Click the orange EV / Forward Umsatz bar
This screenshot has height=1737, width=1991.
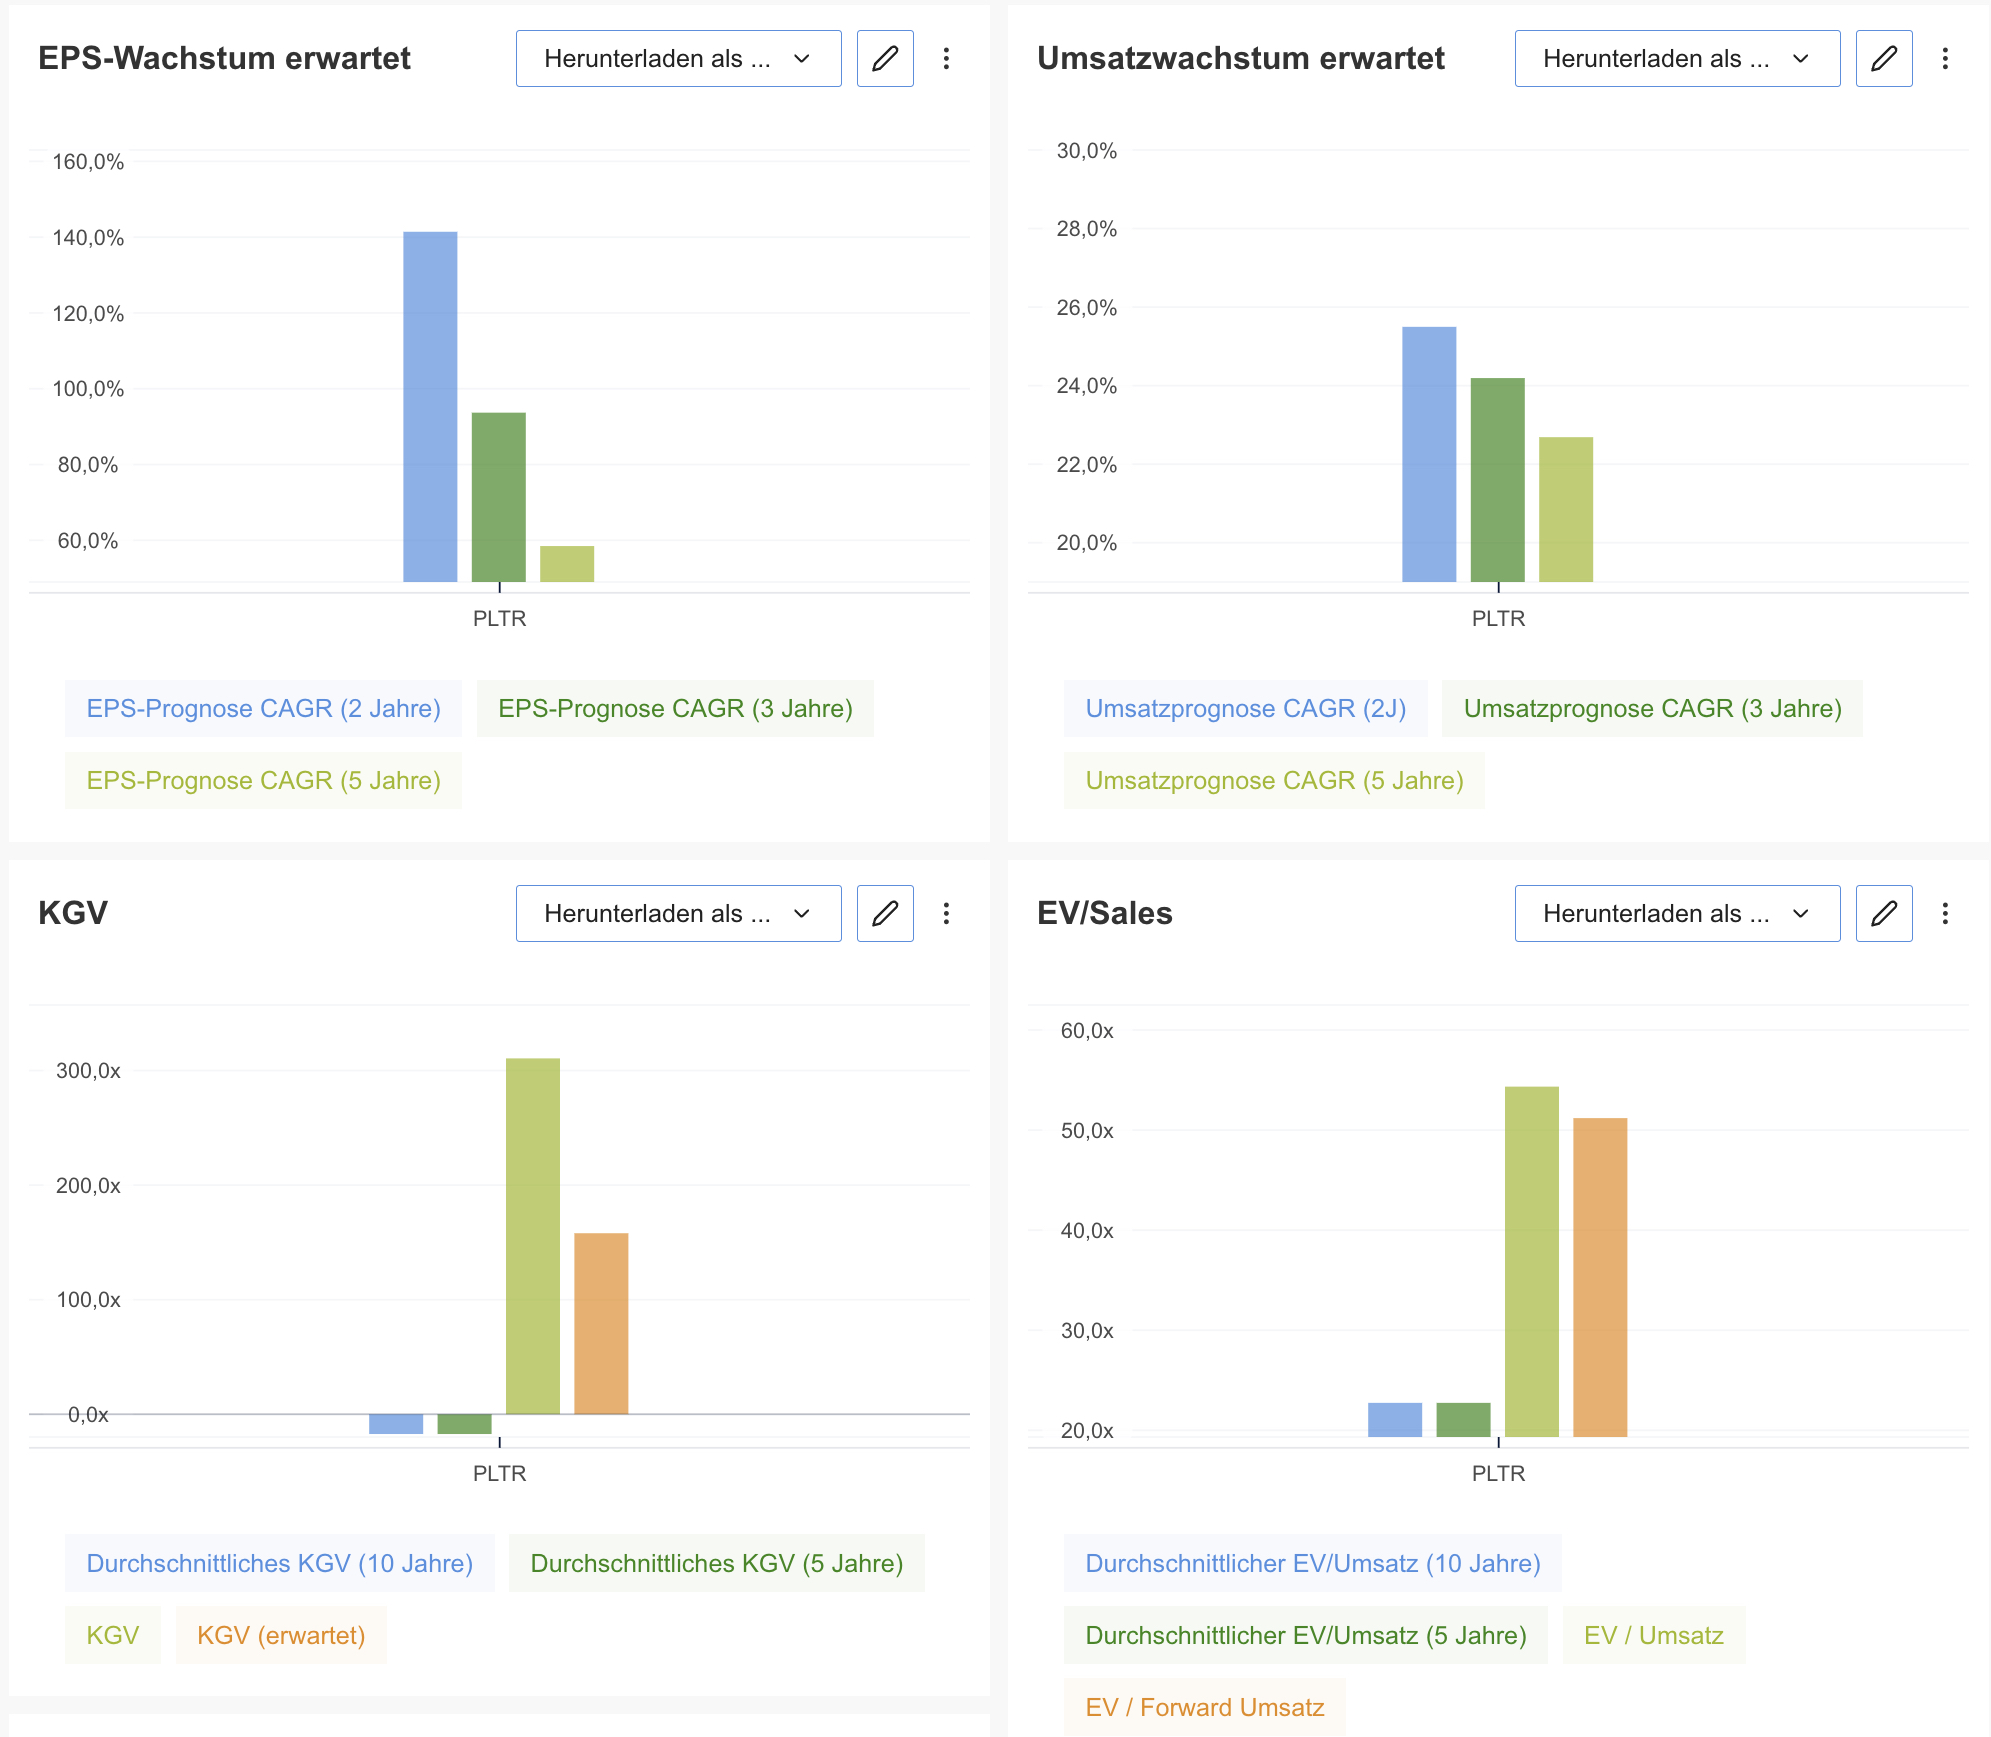(x=1600, y=1277)
